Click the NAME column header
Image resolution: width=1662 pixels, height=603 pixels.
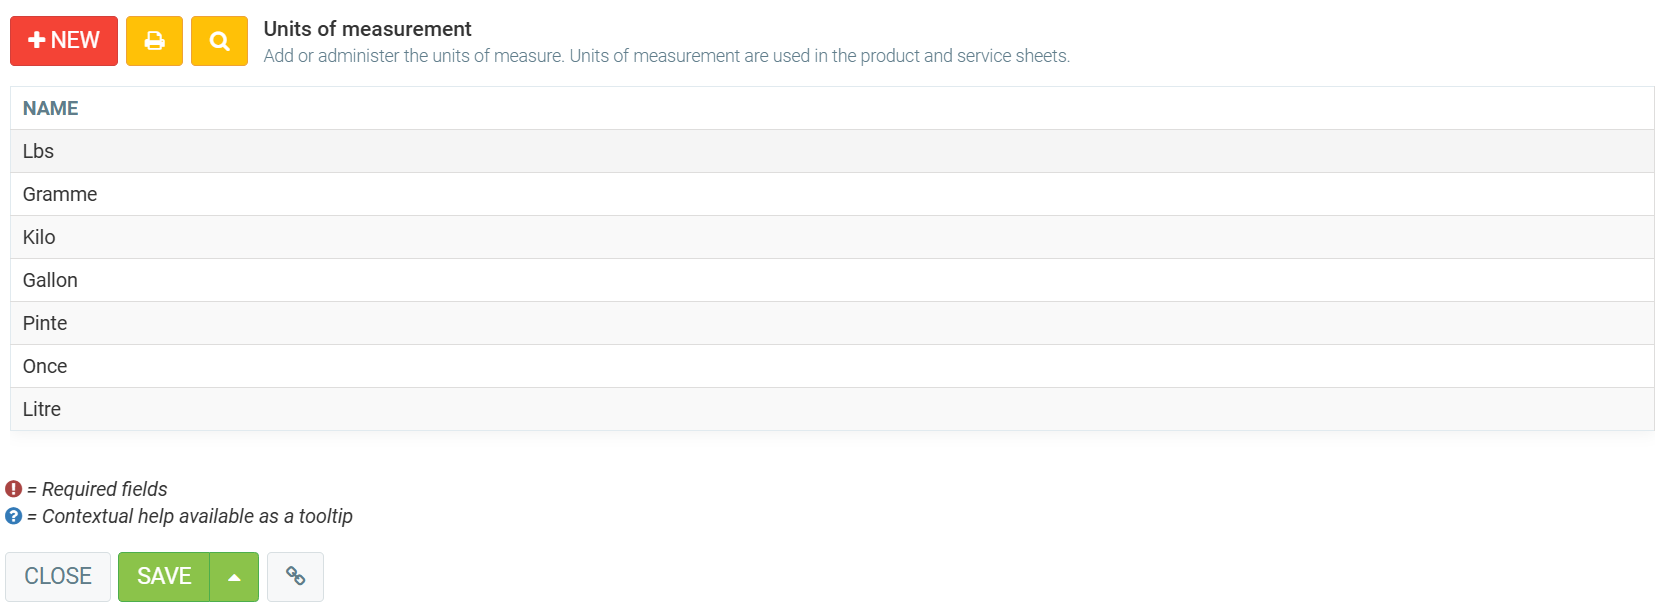coord(51,108)
